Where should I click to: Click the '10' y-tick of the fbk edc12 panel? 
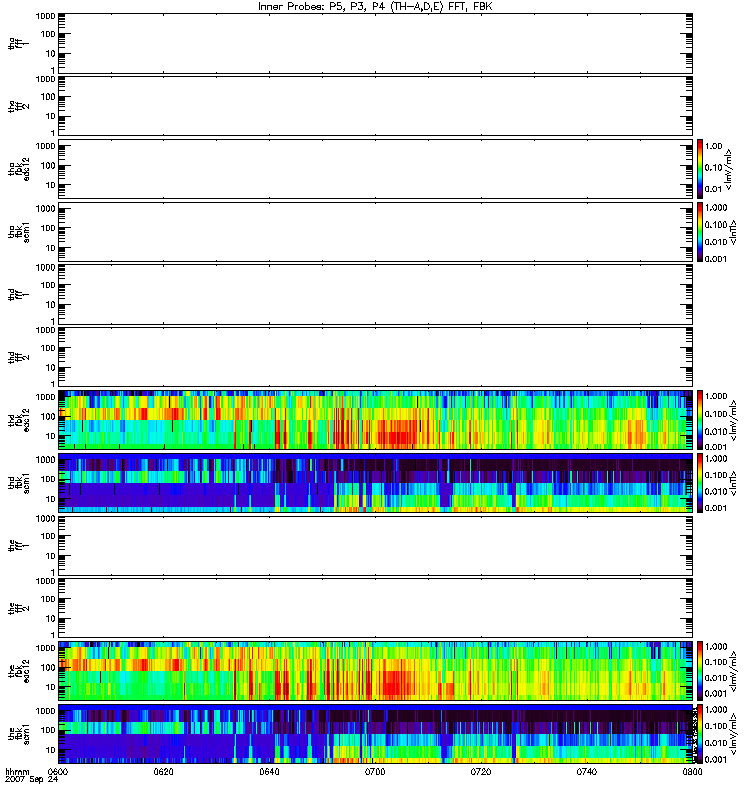[x=51, y=687]
